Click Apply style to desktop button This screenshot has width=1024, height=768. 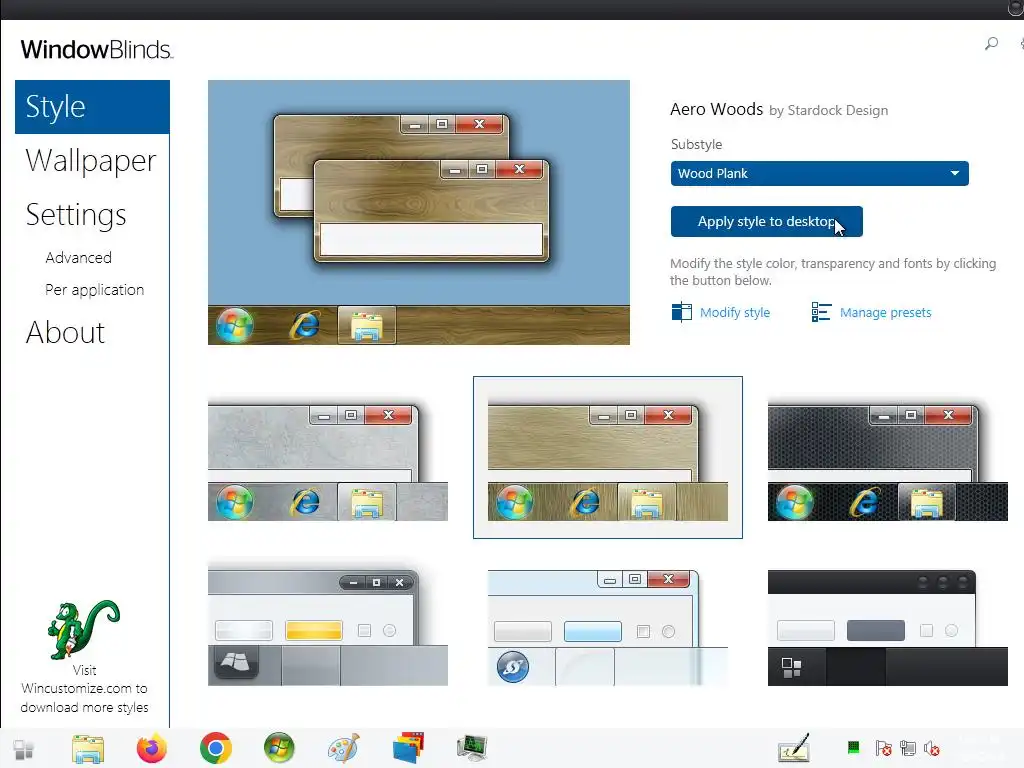pos(766,221)
